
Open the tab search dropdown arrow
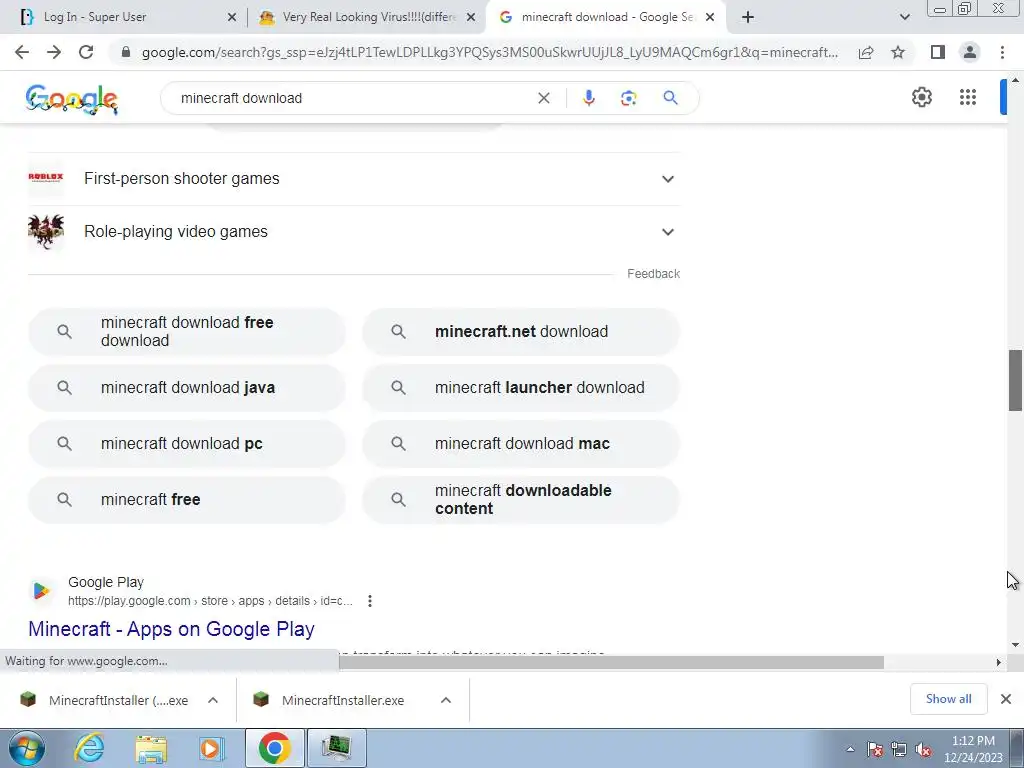904,17
